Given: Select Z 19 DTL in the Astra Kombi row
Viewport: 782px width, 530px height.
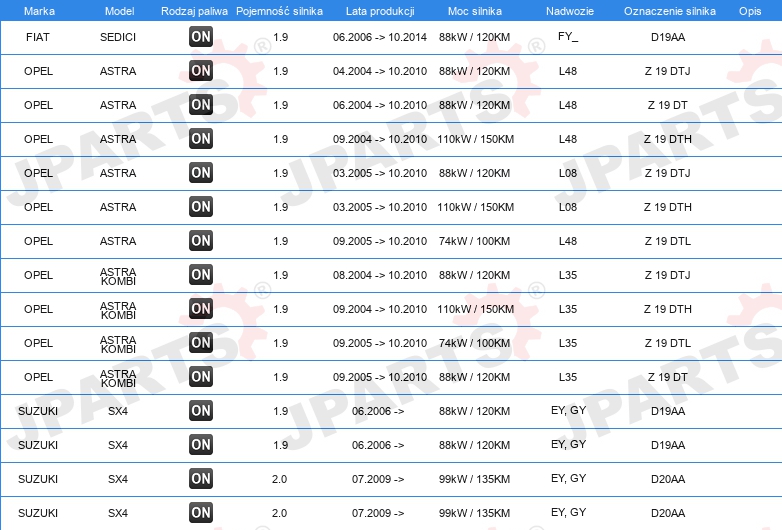Looking at the screenshot, I should coord(668,343).
